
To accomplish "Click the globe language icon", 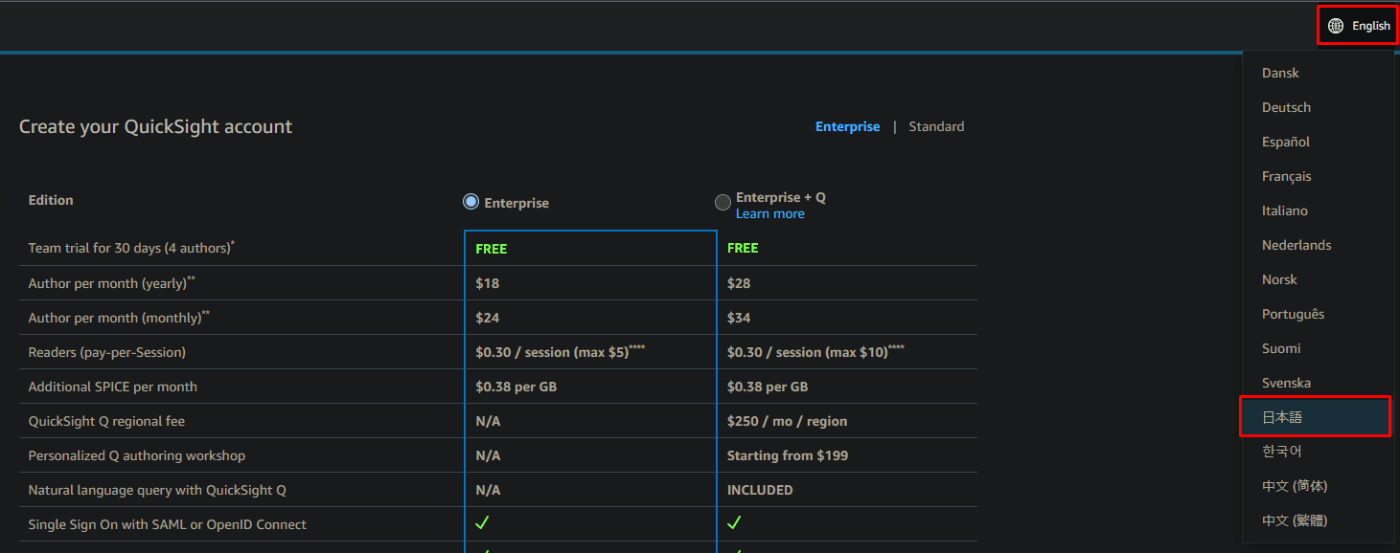I will pyautogui.click(x=1336, y=26).
